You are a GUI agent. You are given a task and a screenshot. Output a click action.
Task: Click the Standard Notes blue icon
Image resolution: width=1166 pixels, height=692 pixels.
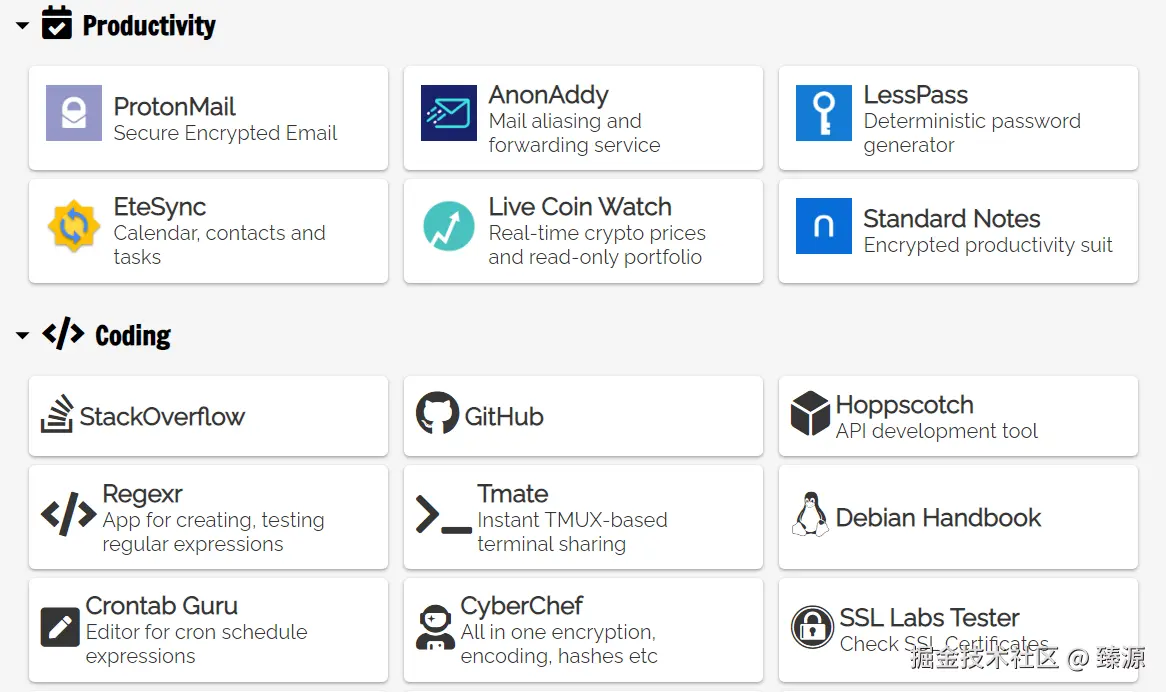pos(824,226)
